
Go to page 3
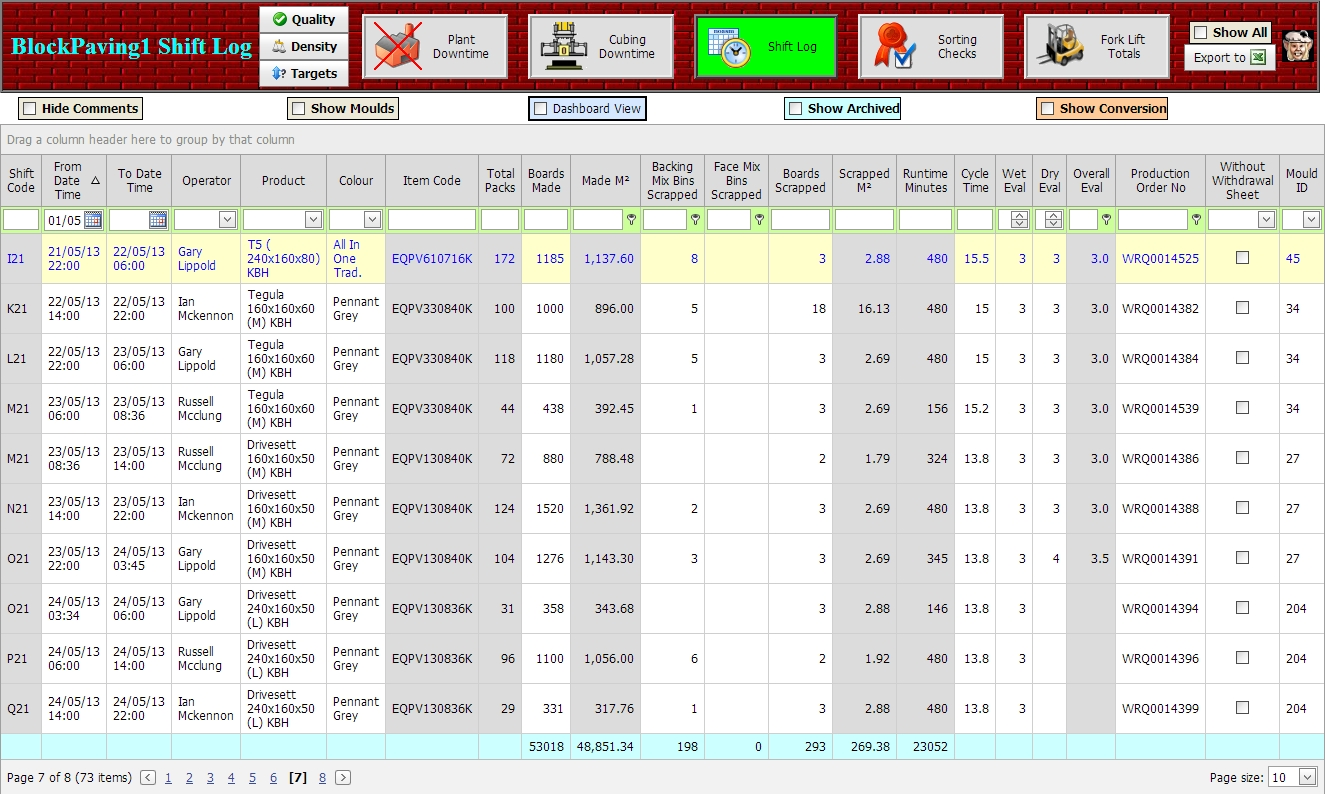tap(210, 778)
